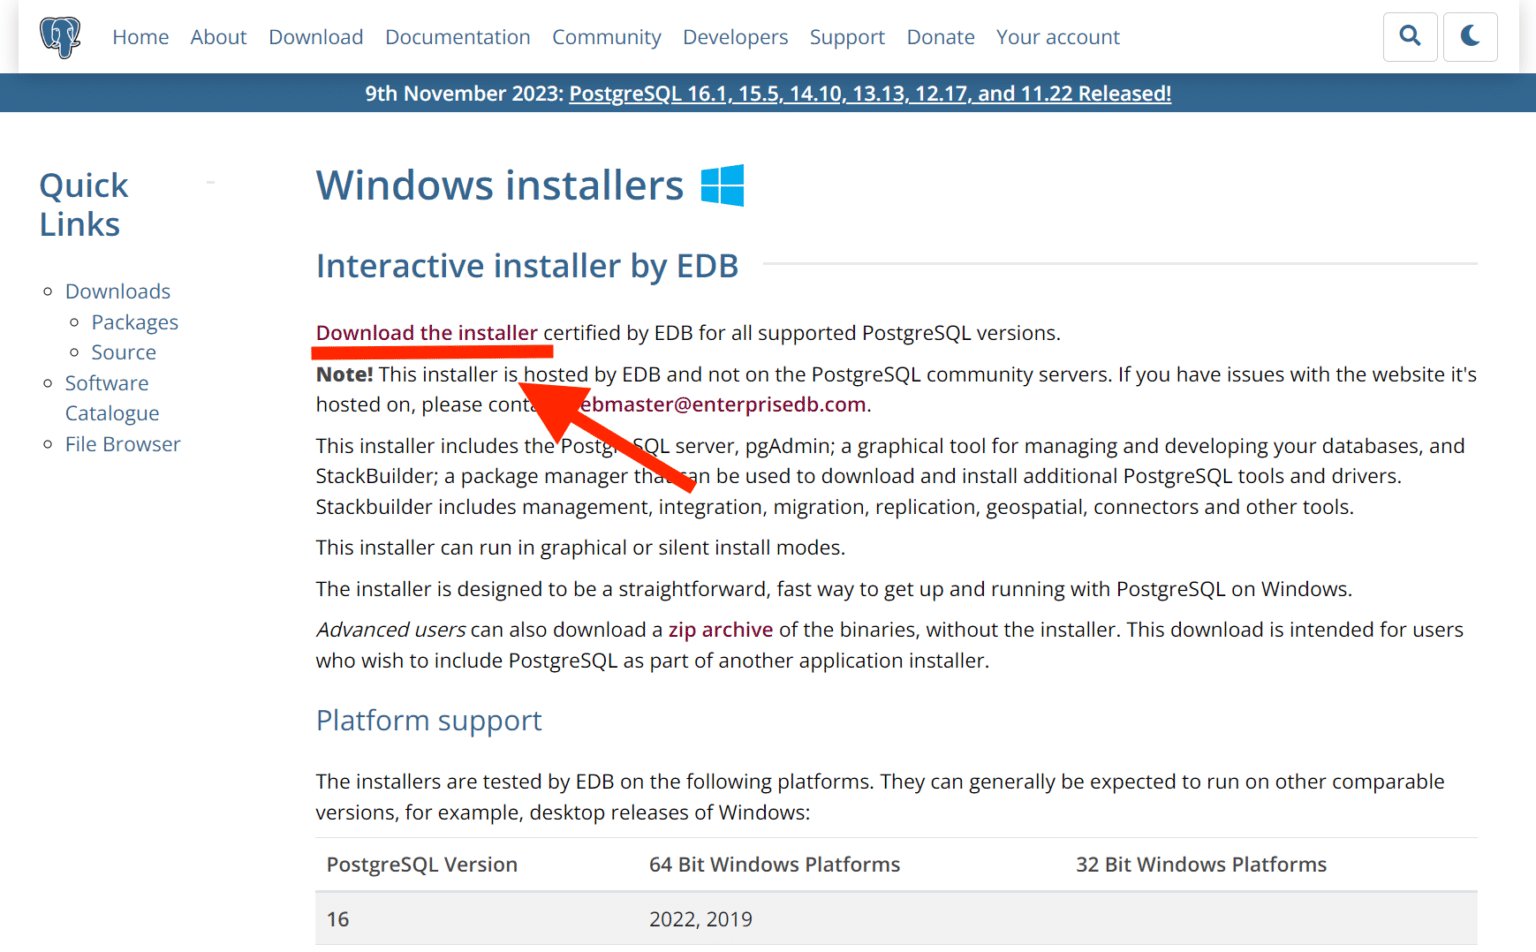This screenshot has width=1536, height=952.
Task: Open the Documentation menu item
Action: click(457, 37)
